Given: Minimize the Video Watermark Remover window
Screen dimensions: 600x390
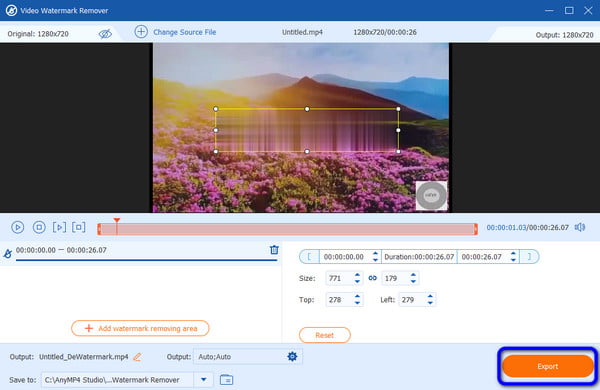Looking at the screenshot, I should 549,11.
